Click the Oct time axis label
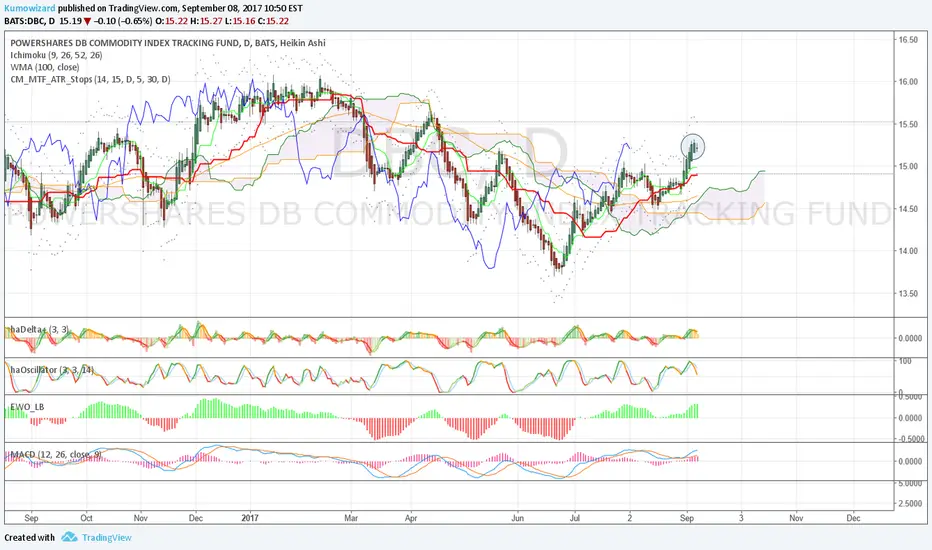 coord(86,518)
